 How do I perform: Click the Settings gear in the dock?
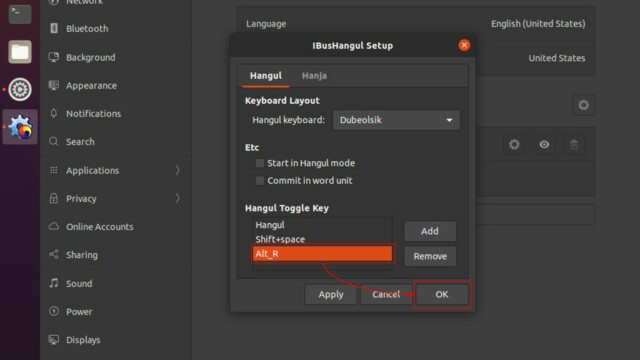pyautogui.click(x=20, y=89)
